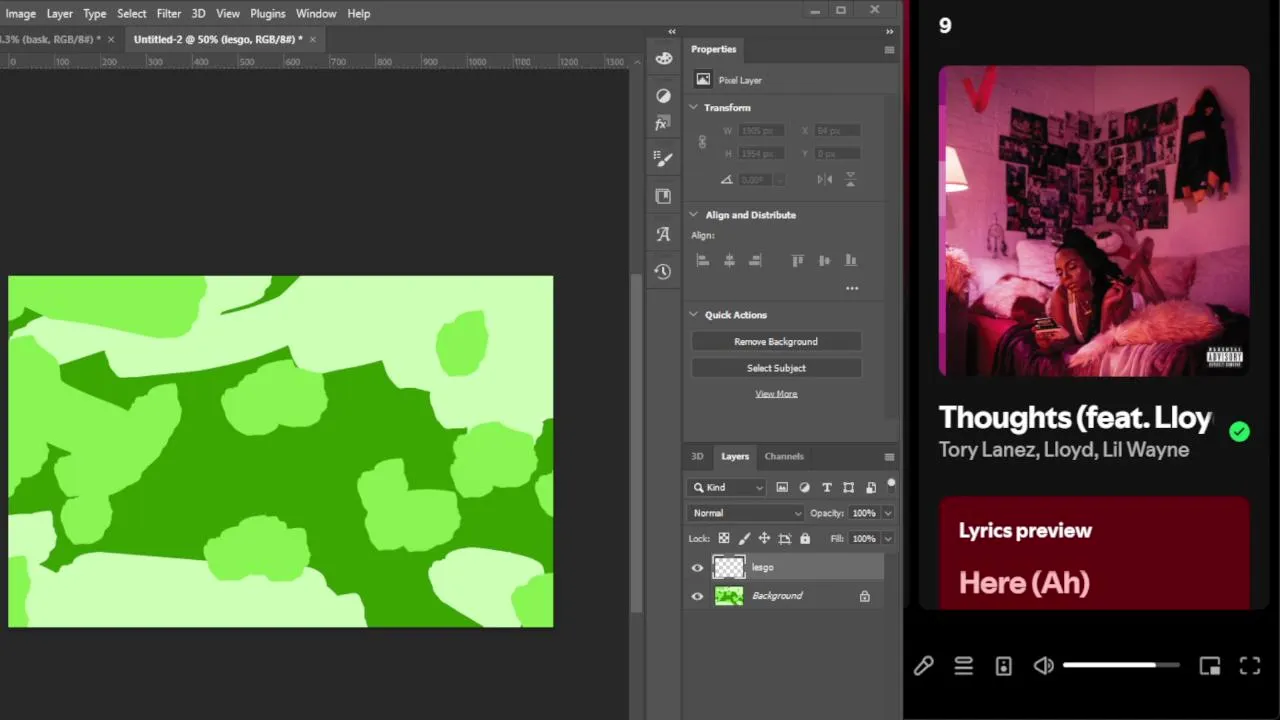The width and height of the screenshot is (1280, 720).
Task: Align vertical centers
Action: (x=824, y=260)
